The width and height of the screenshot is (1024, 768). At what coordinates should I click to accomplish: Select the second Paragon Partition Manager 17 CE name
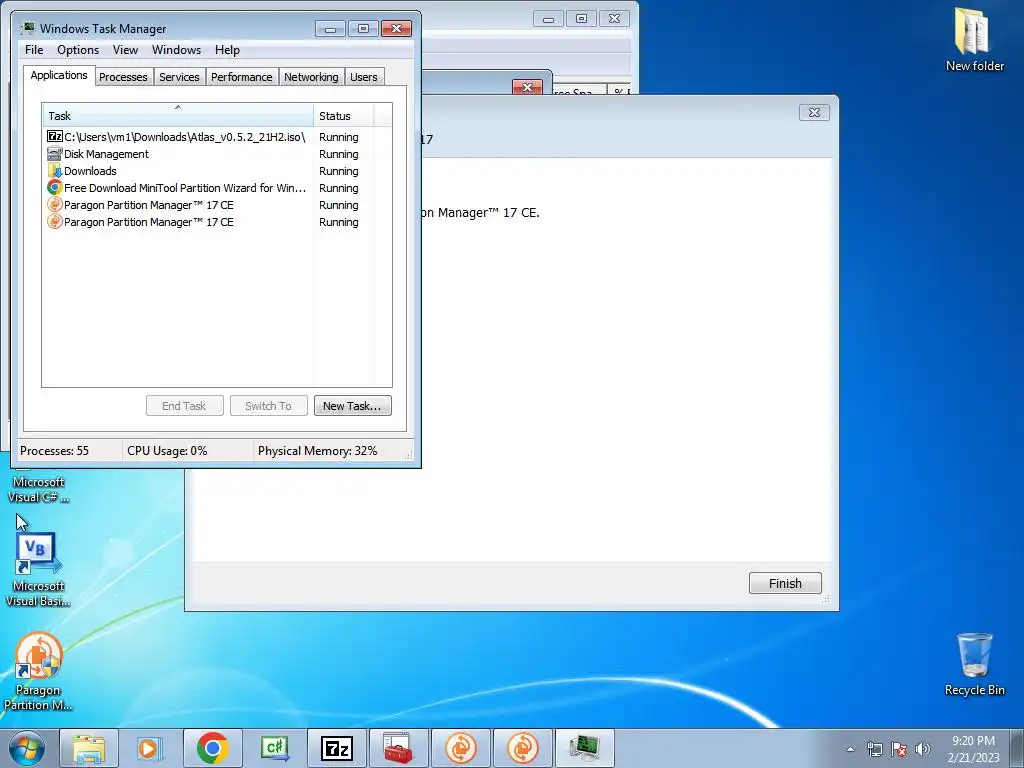click(149, 222)
